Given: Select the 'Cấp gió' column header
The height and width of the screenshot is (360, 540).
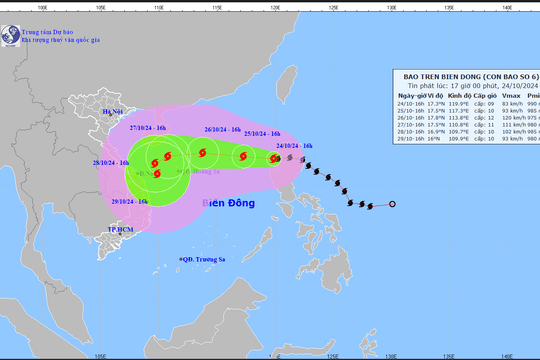Looking at the screenshot, I should [x=485, y=96].
